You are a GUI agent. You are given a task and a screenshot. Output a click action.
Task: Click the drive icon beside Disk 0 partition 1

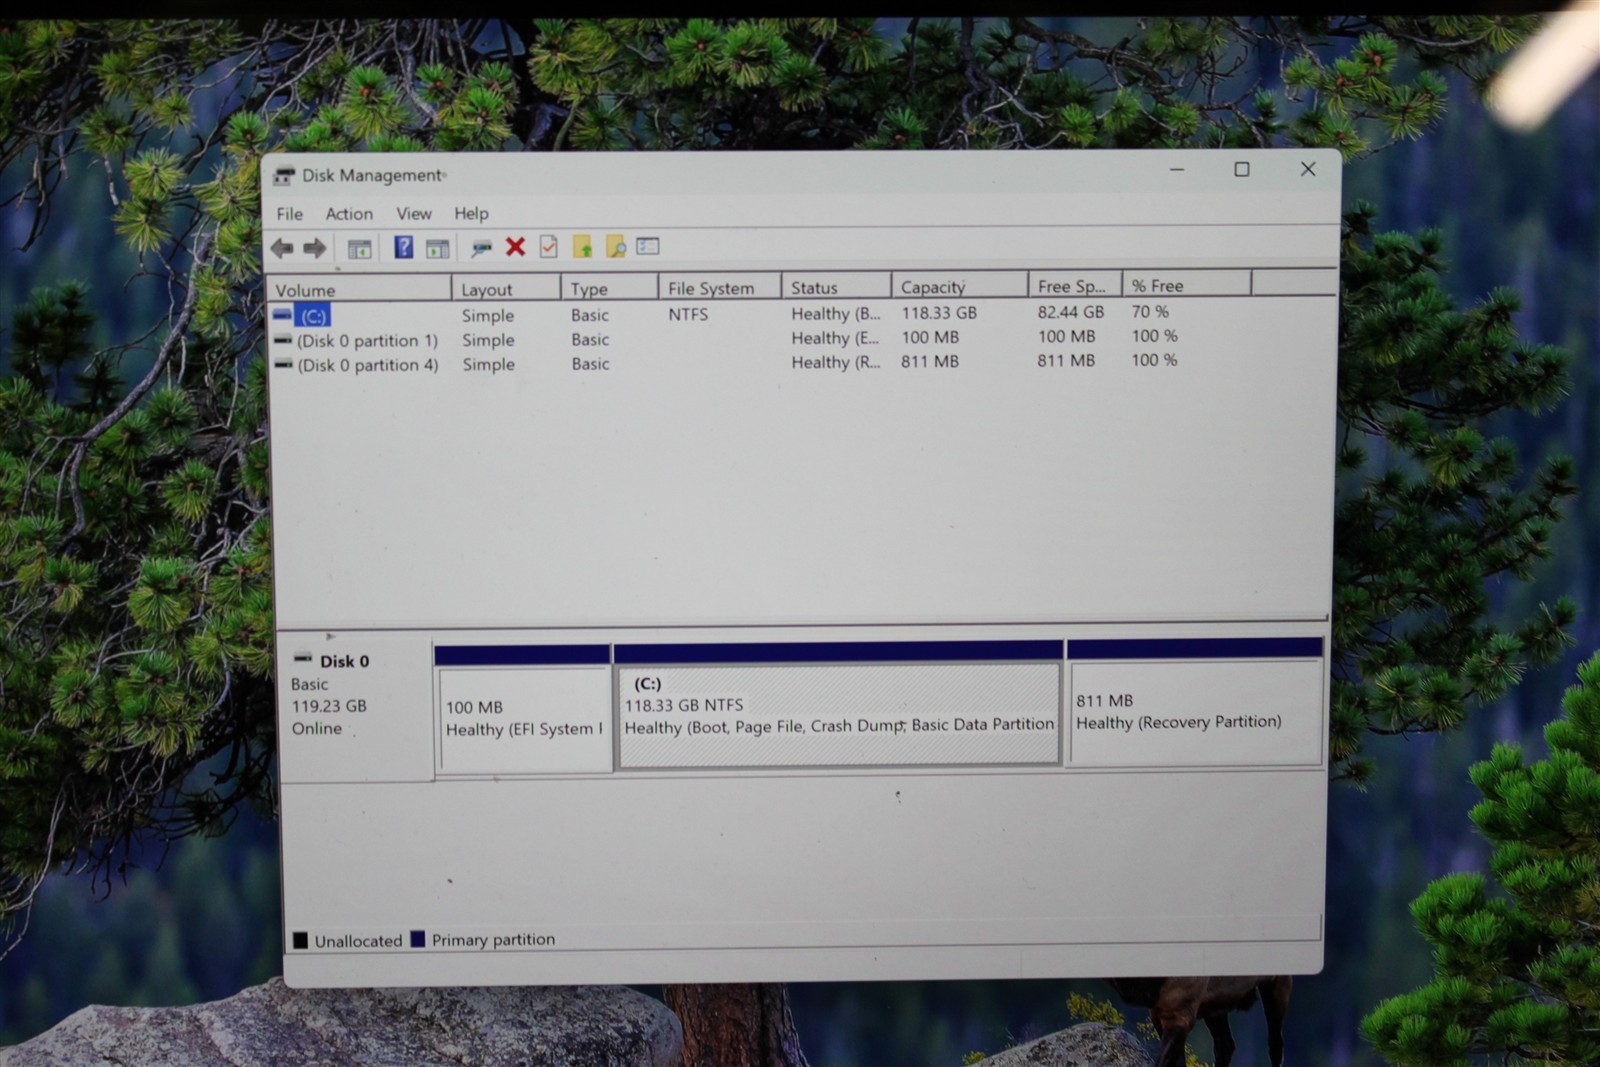click(x=283, y=340)
